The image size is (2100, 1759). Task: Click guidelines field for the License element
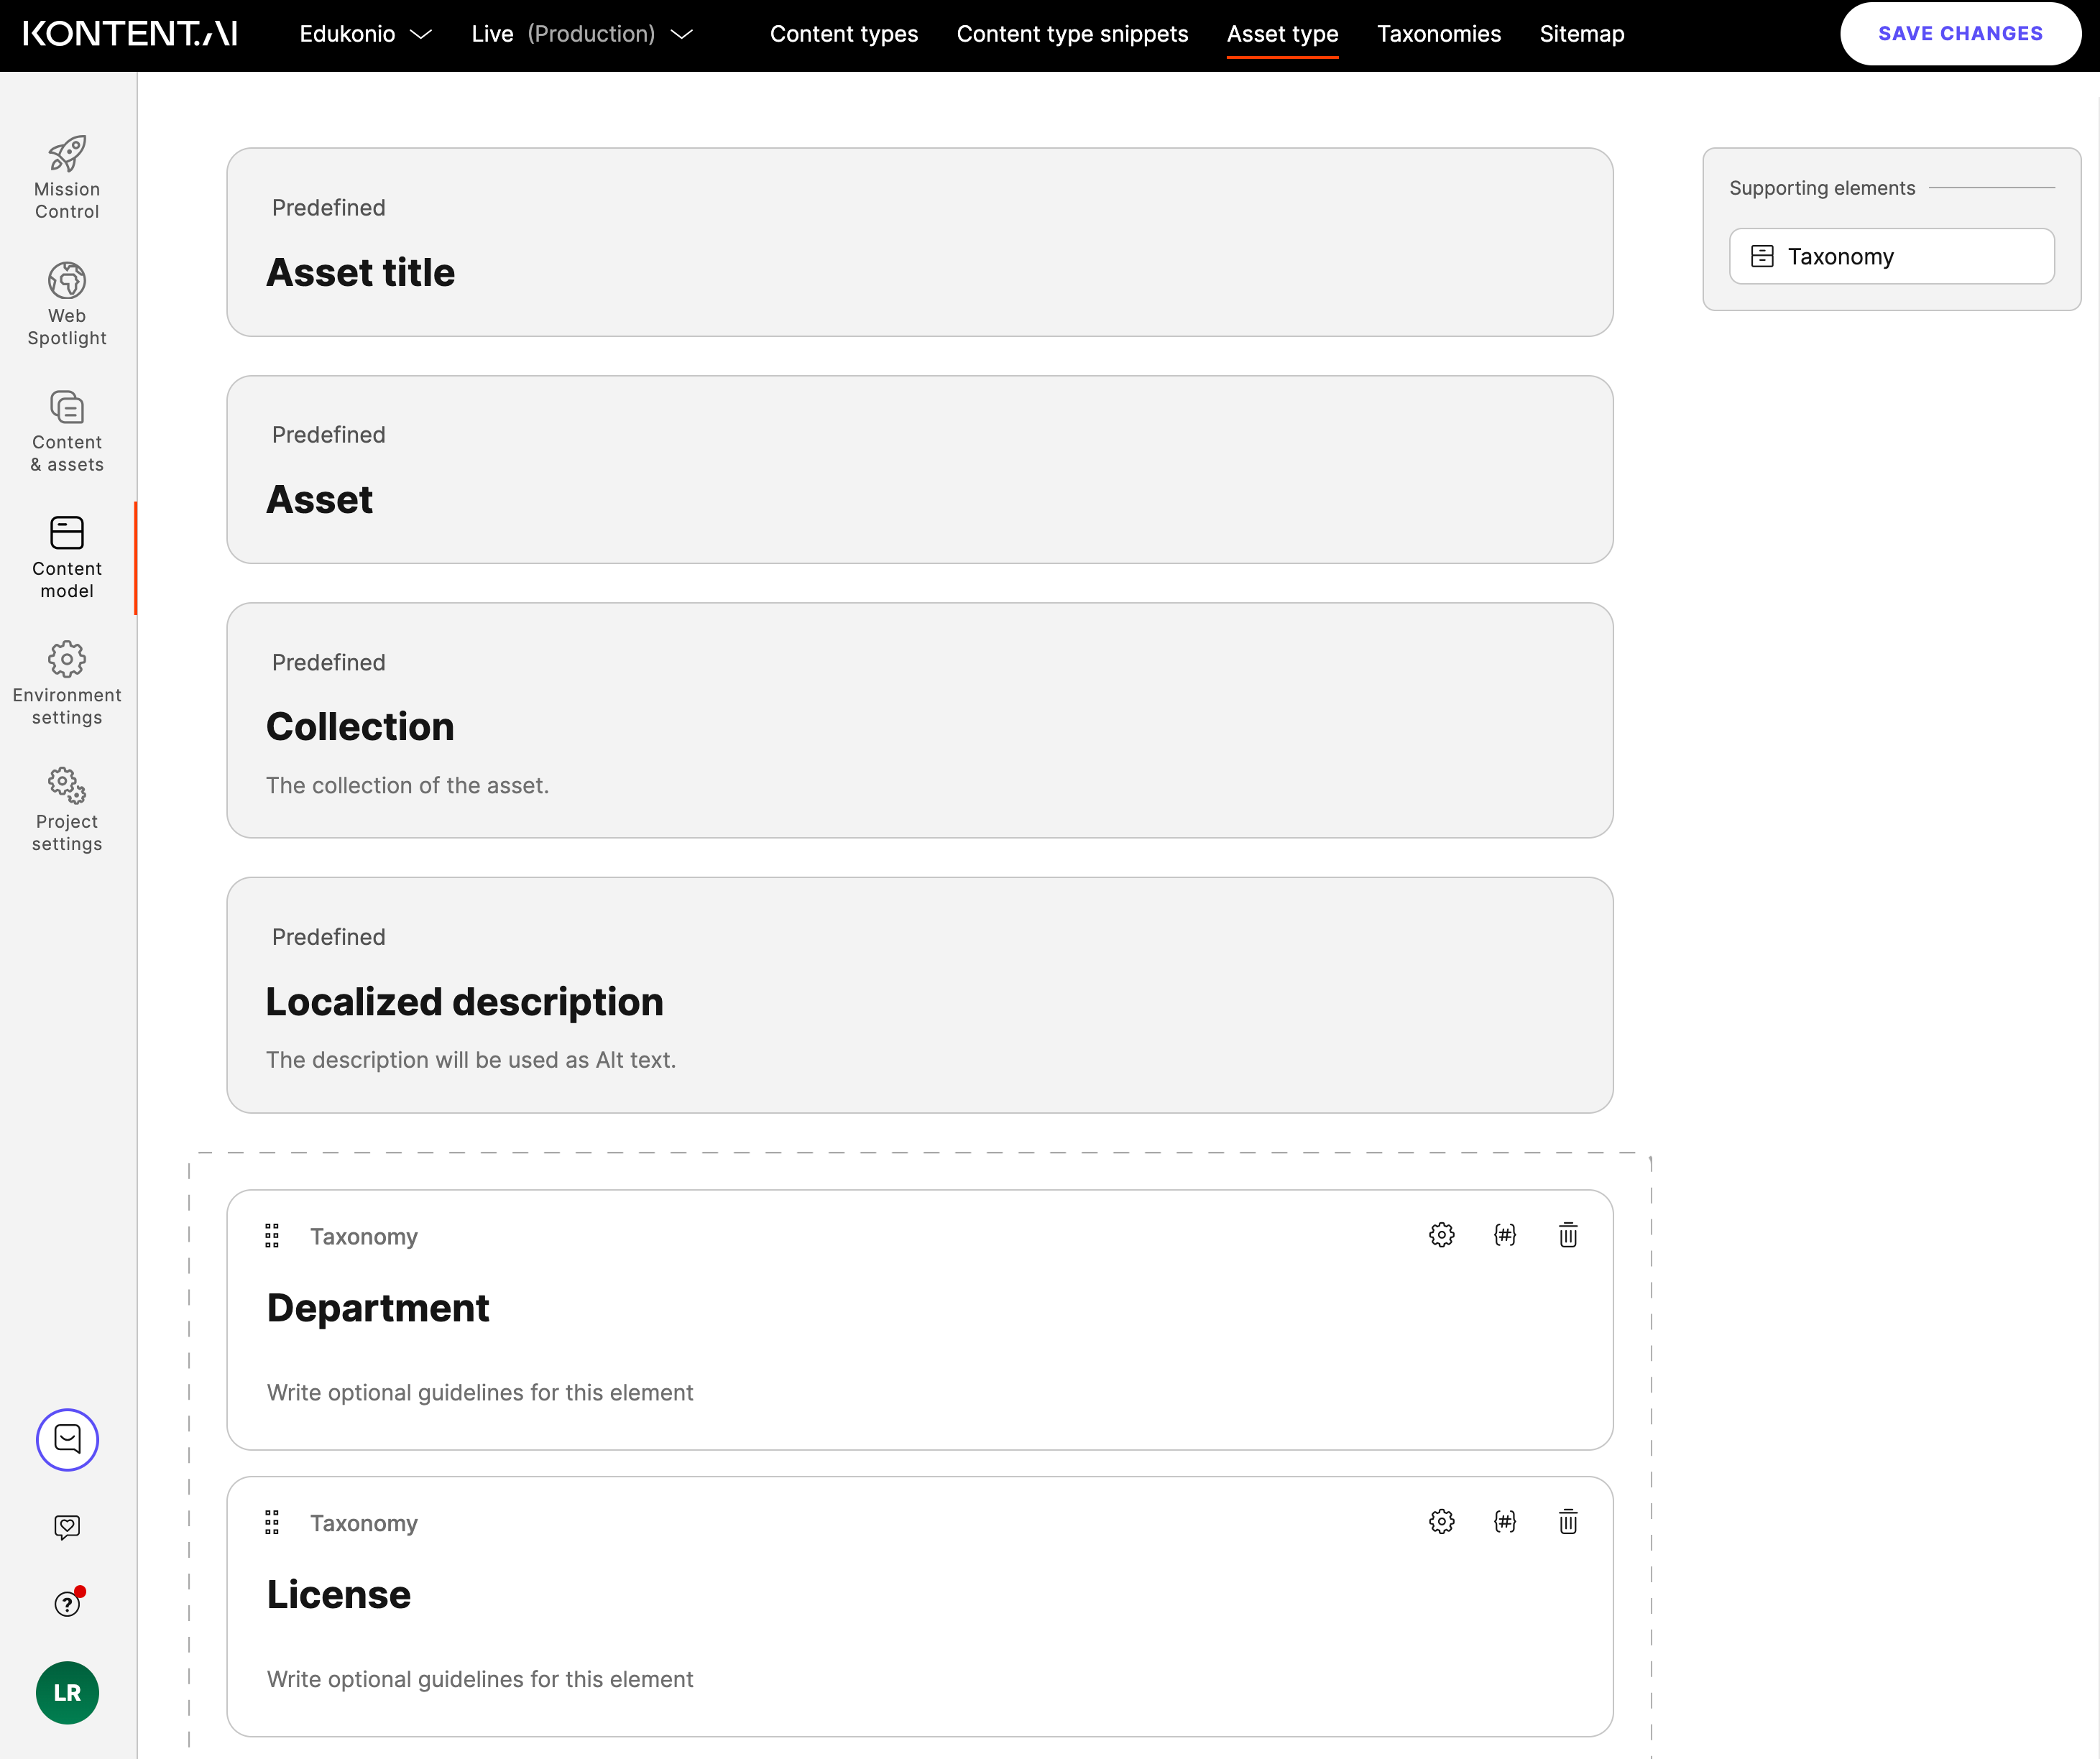480,1679
